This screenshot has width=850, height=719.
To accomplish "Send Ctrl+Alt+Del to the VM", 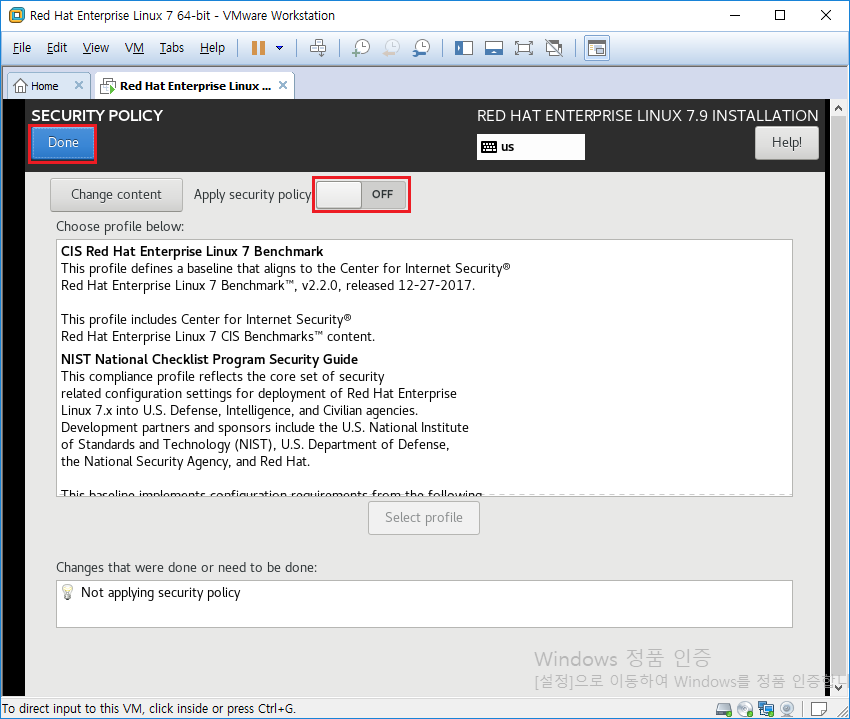I will [x=318, y=48].
